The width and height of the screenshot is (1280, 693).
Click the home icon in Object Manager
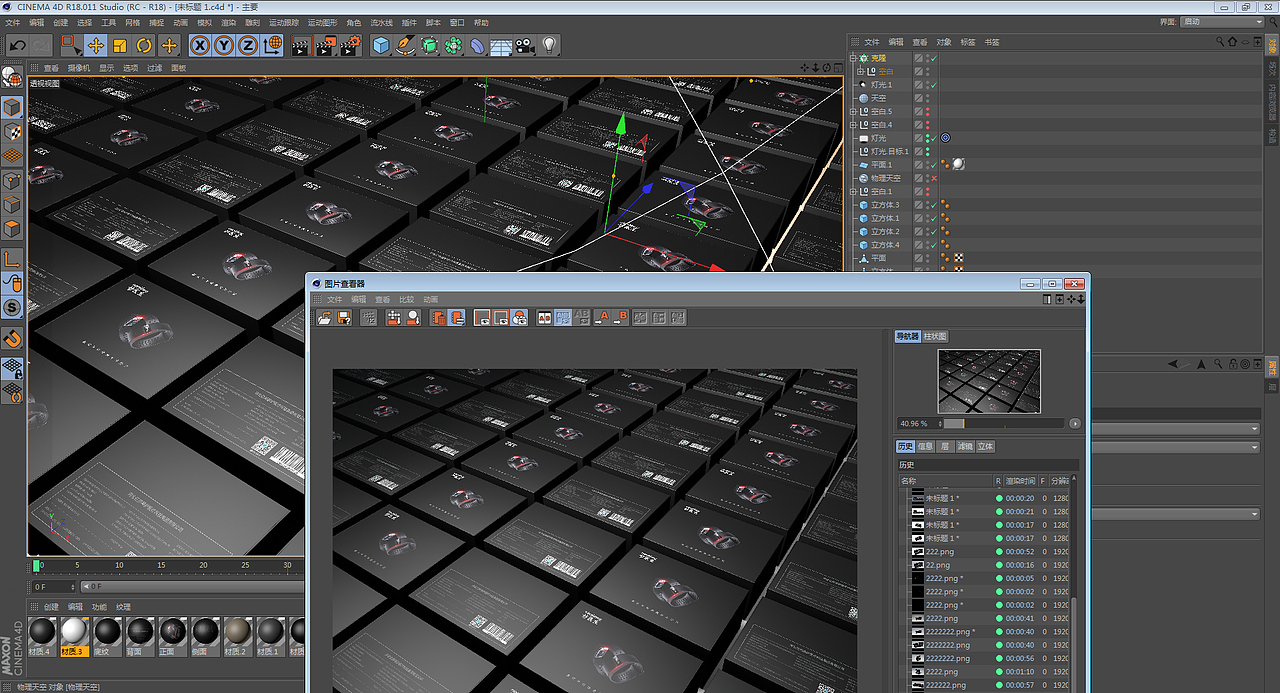point(1233,42)
